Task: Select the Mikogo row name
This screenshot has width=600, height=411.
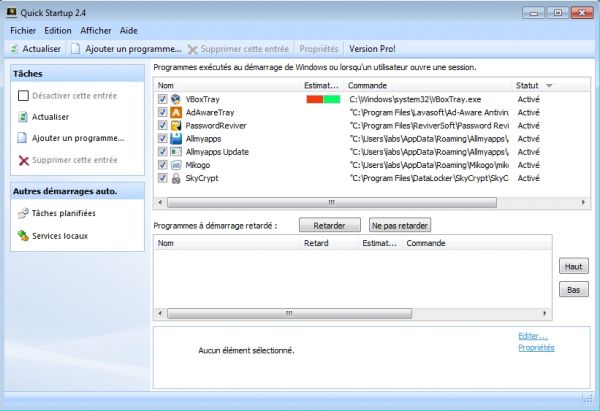Action: [198, 165]
